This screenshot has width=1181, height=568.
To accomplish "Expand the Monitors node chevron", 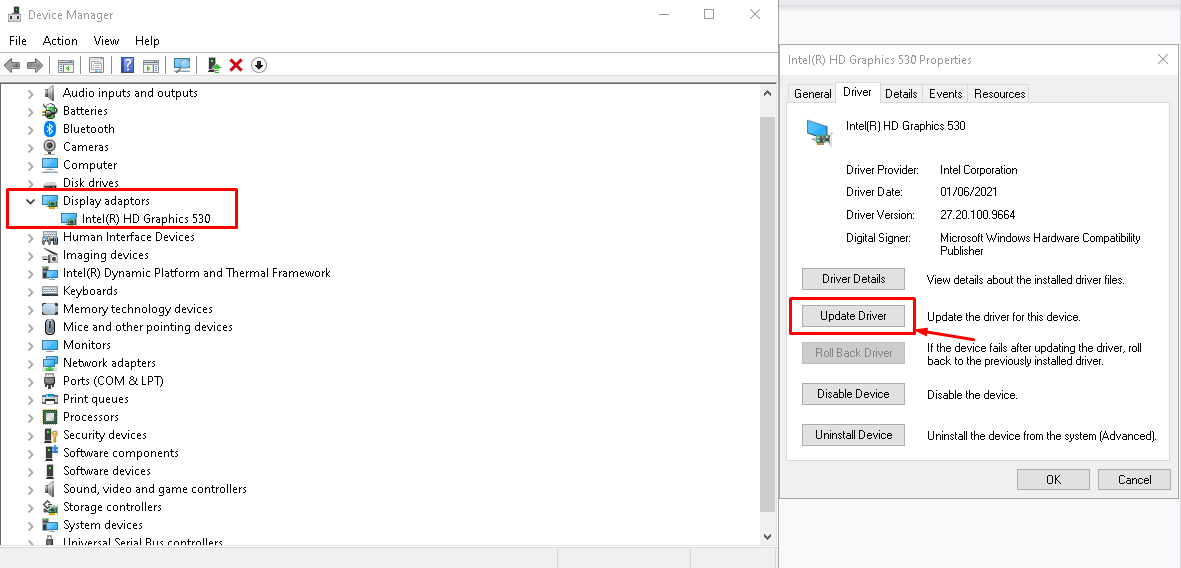I will click(x=30, y=346).
